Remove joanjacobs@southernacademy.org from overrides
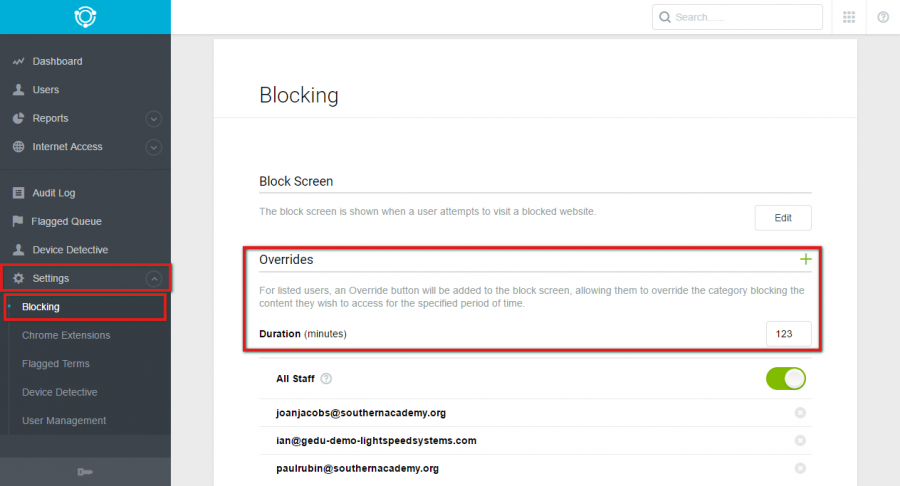Viewport: 900px width, 486px height. click(x=800, y=413)
